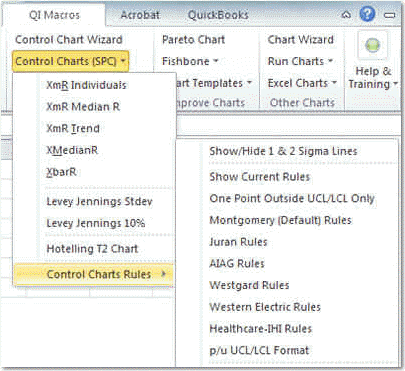Click the Other Charts group label
405x371 pixels.
click(x=302, y=103)
